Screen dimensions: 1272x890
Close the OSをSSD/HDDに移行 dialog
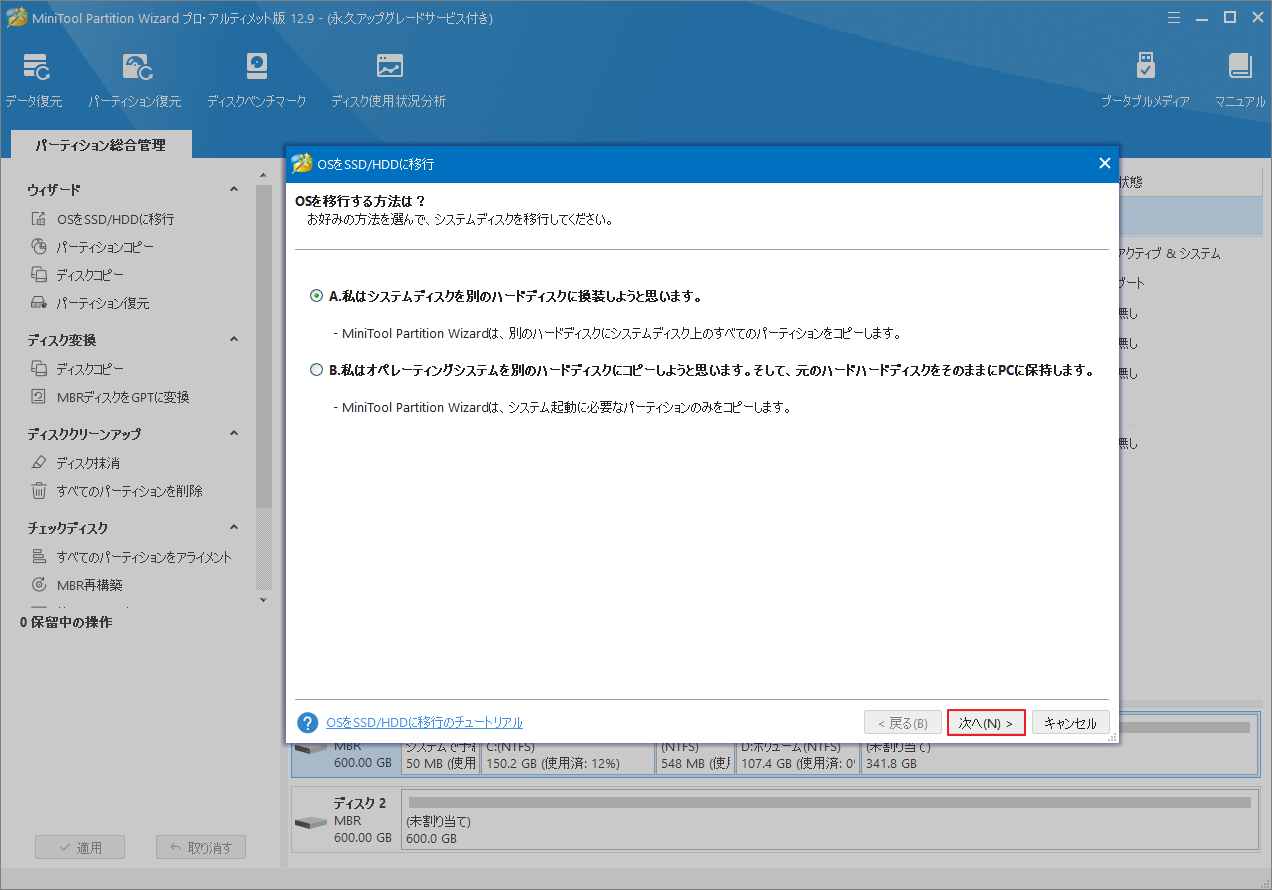coord(1104,163)
